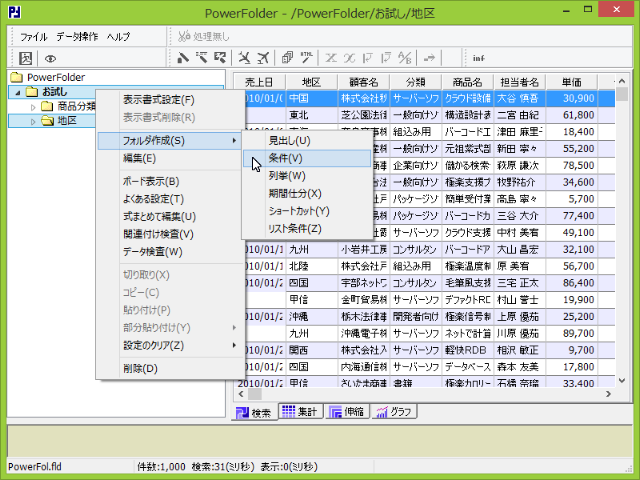The image size is (640, 480).
Task: Open the データ操作 menu
Action: tap(77, 37)
